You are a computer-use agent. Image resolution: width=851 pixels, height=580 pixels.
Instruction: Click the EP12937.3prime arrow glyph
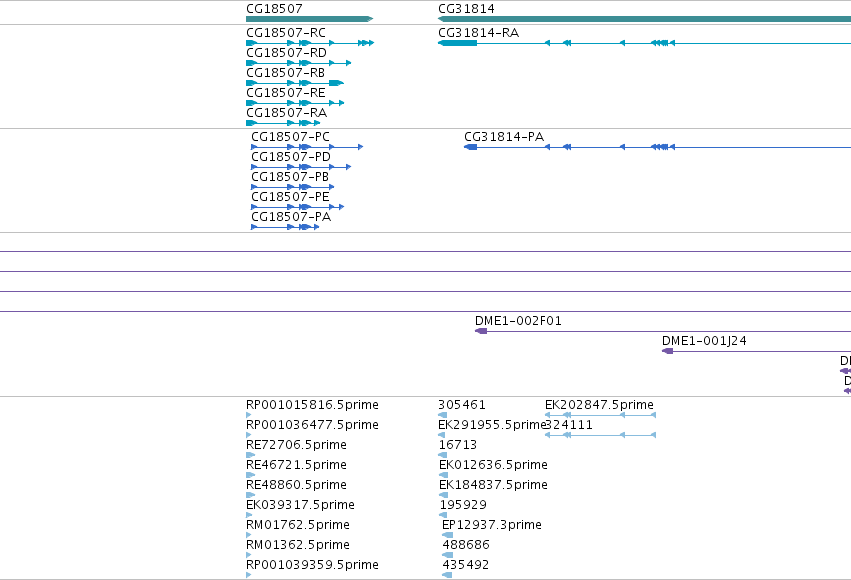pos(447,535)
